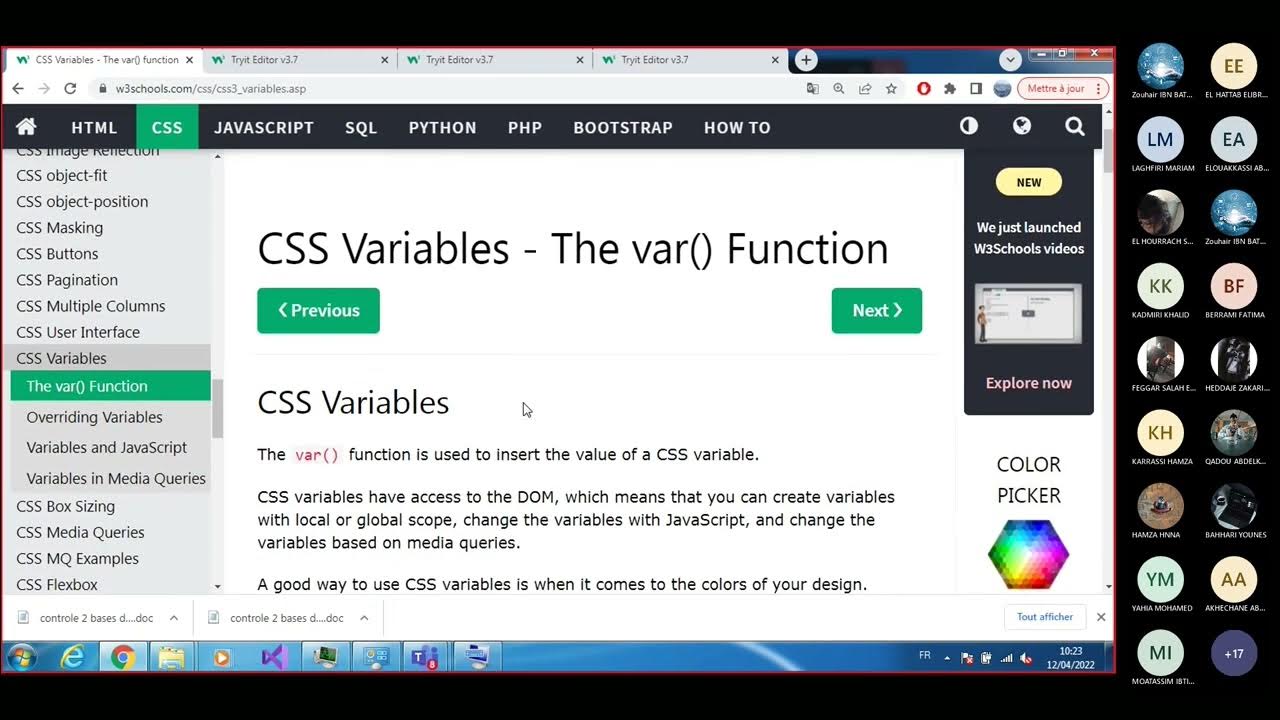Click the address bar URL

click(x=211, y=88)
